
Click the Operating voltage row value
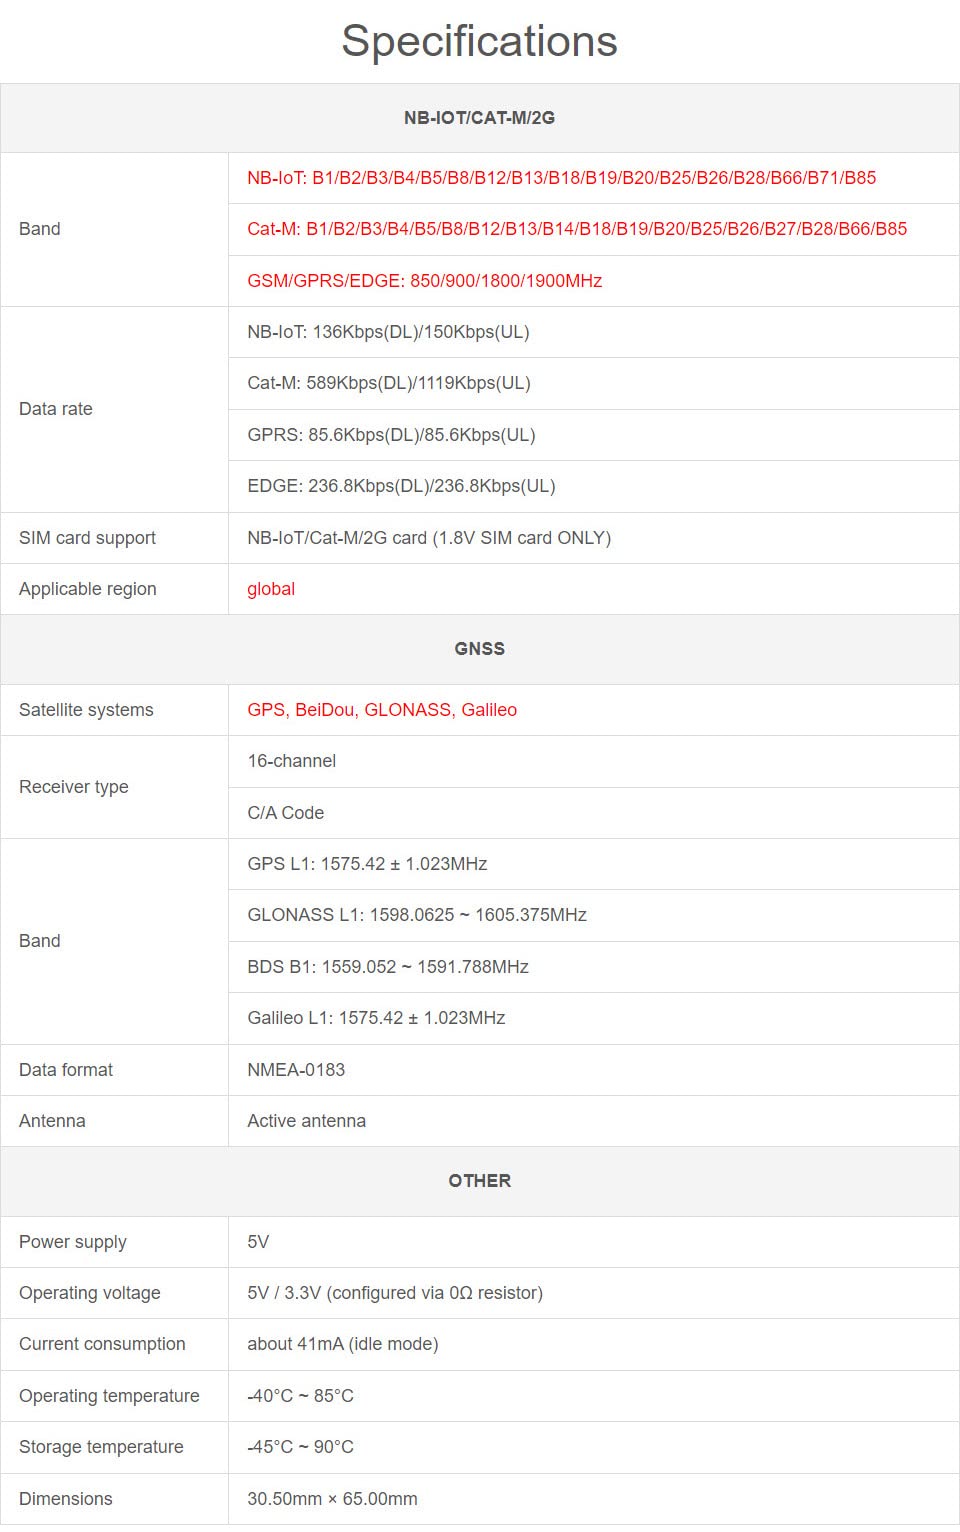395,1293
